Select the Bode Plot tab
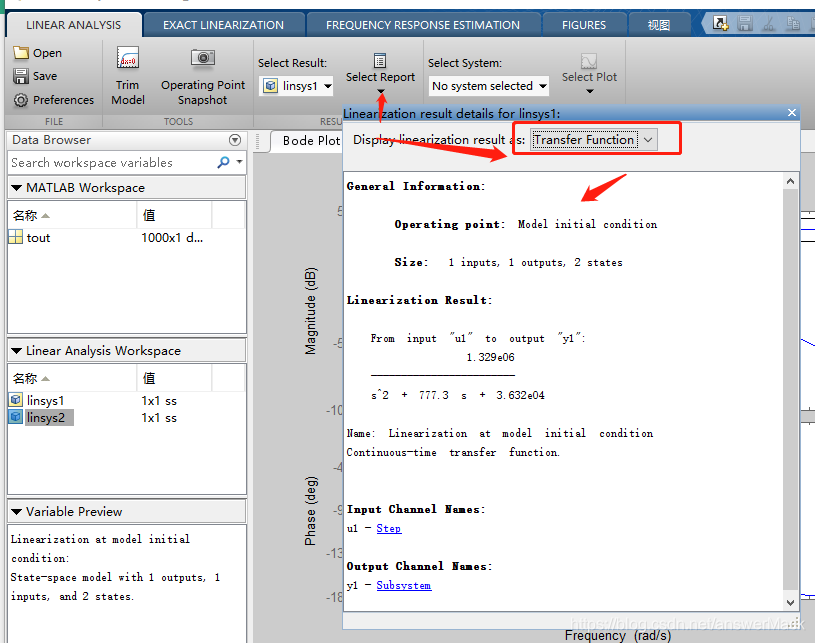Viewport: 815px width, 643px height. point(311,141)
